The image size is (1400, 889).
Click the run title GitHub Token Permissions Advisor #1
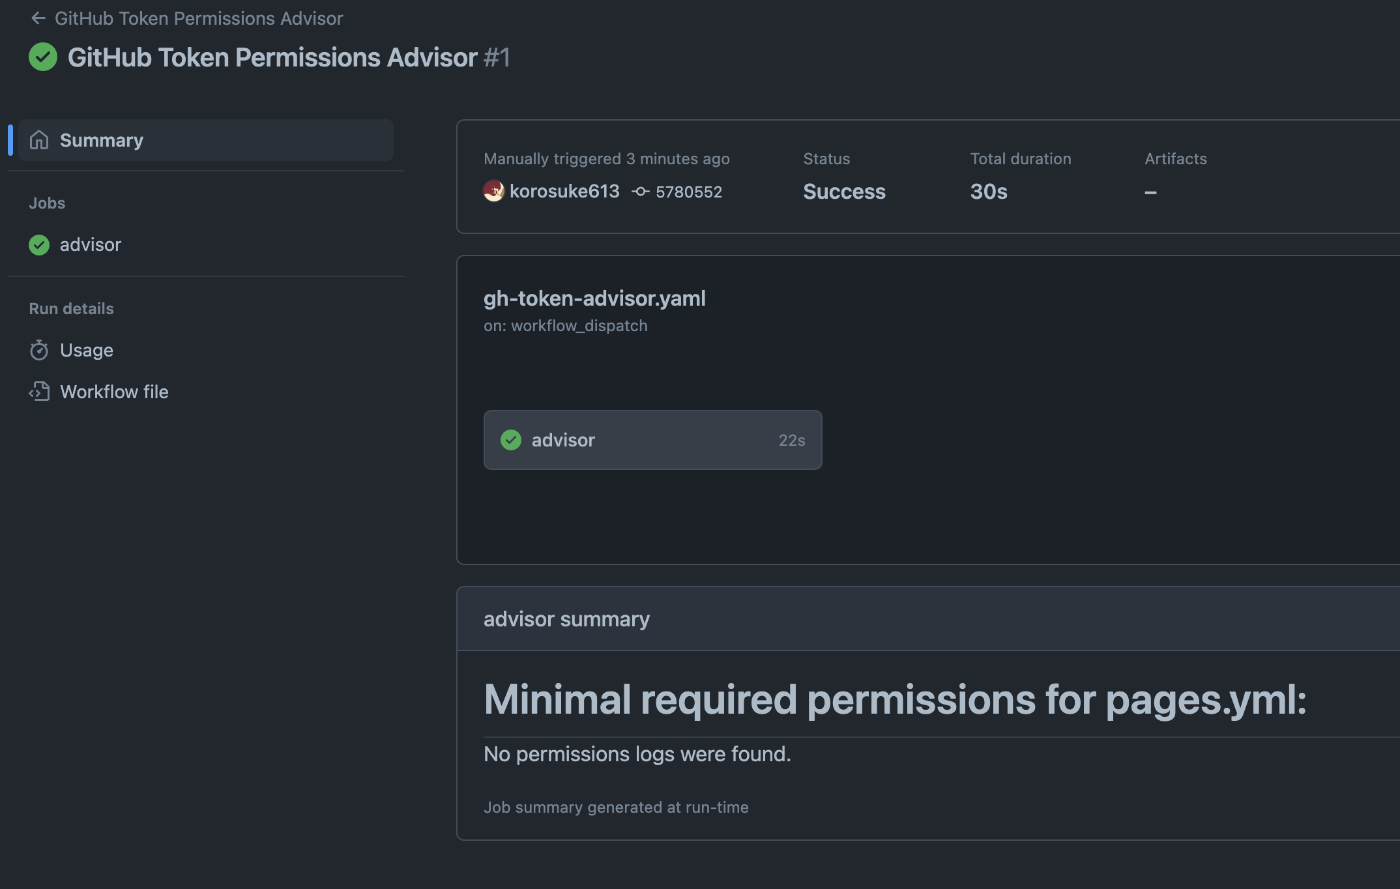(x=289, y=57)
